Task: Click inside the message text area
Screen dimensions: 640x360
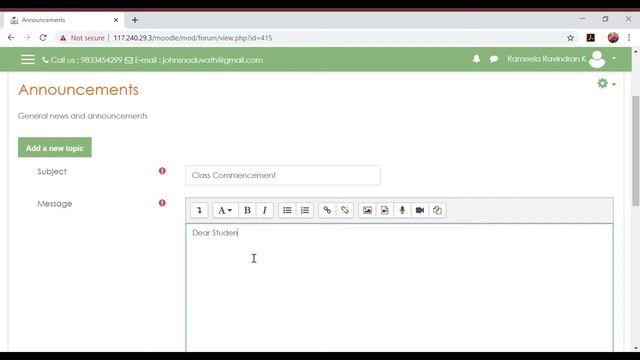Action: point(399,287)
